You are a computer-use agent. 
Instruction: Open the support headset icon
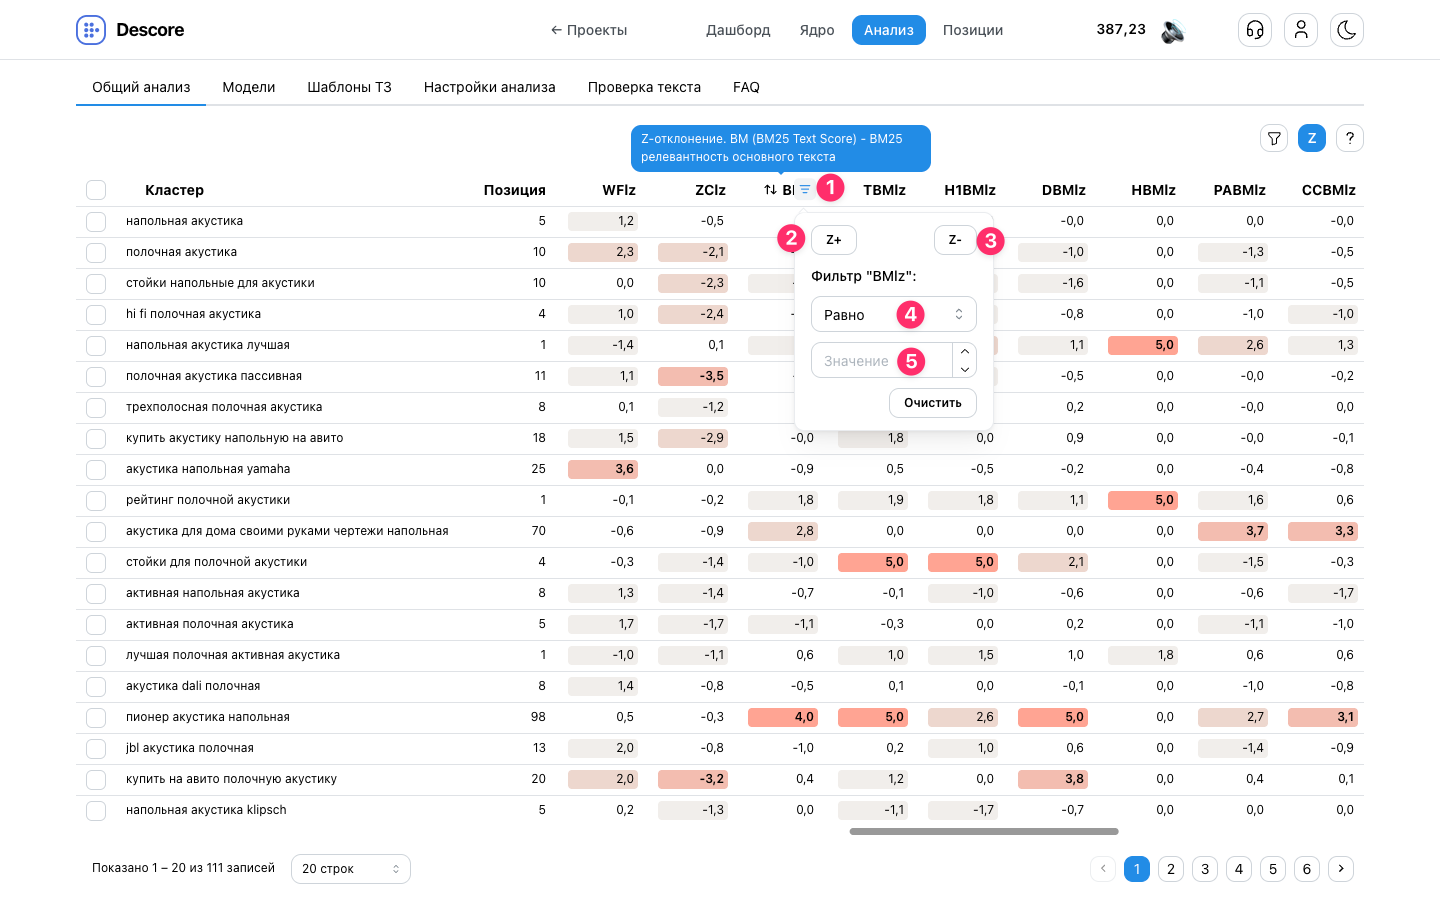click(1255, 30)
